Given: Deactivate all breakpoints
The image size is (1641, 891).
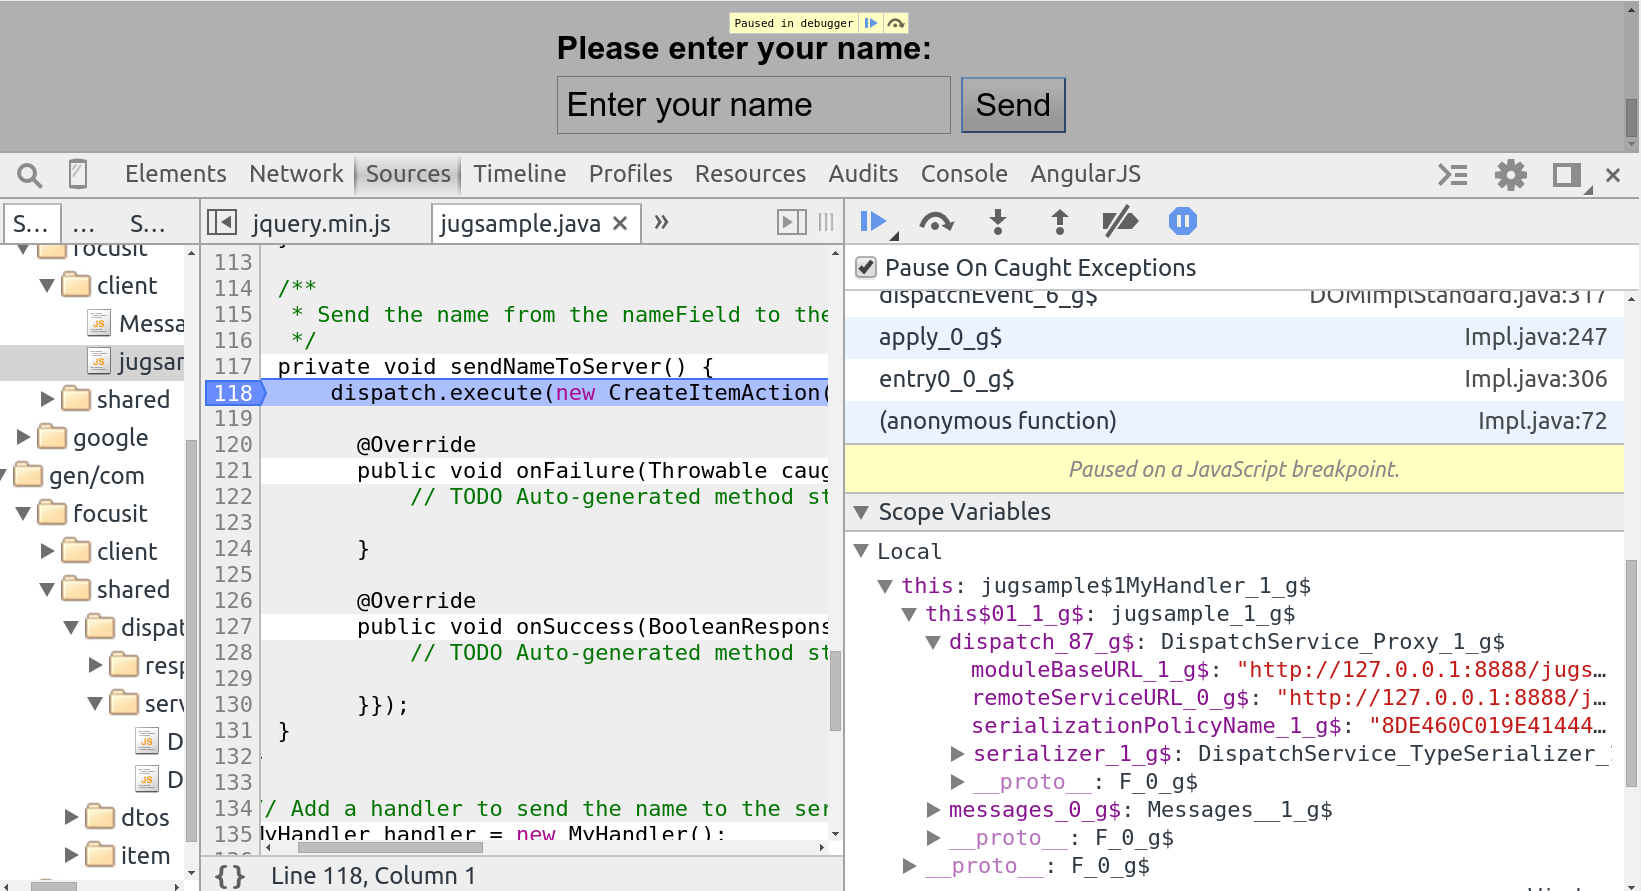Looking at the screenshot, I should 1120,221.
